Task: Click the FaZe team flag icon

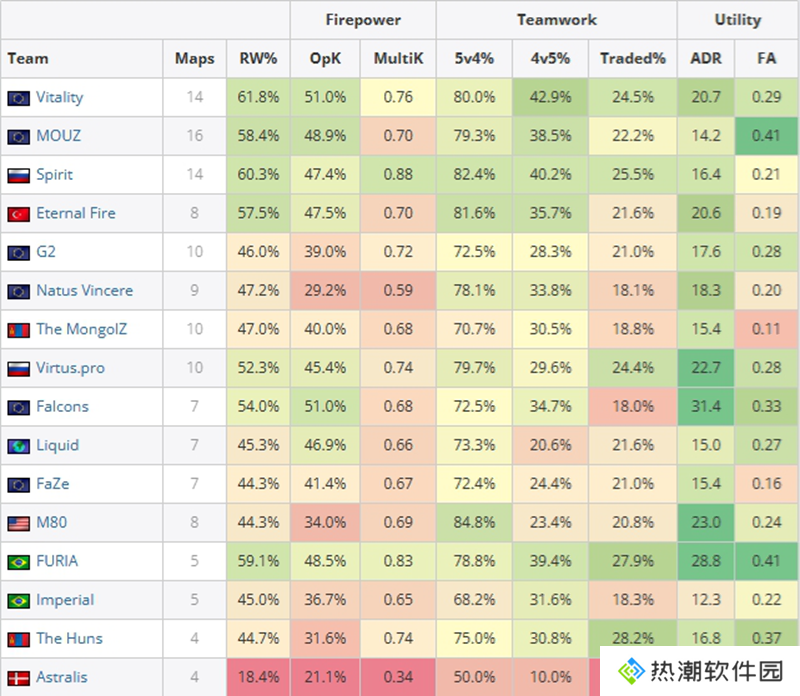Action: coord(18,485)
